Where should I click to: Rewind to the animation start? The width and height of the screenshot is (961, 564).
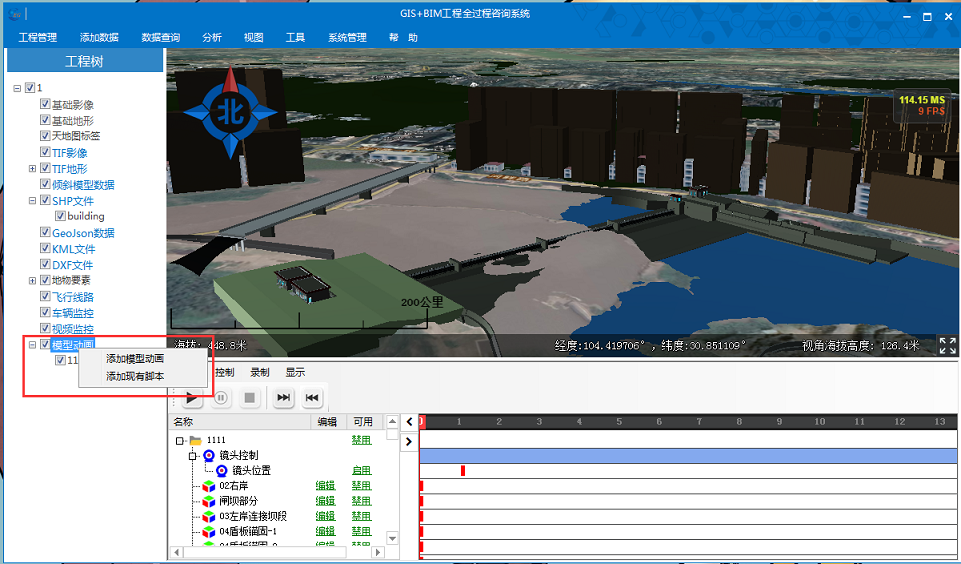point(312,398)
